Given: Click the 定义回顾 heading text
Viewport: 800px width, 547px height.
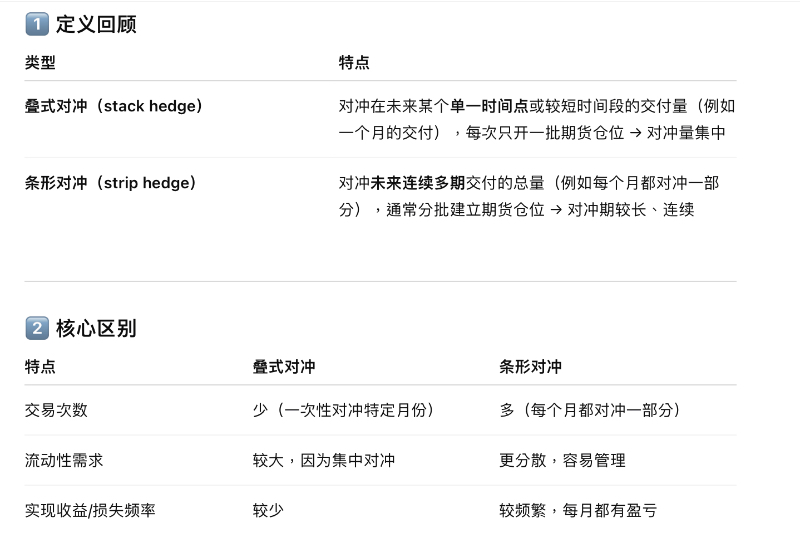Looking at the screenshot, I should point(96,25).
